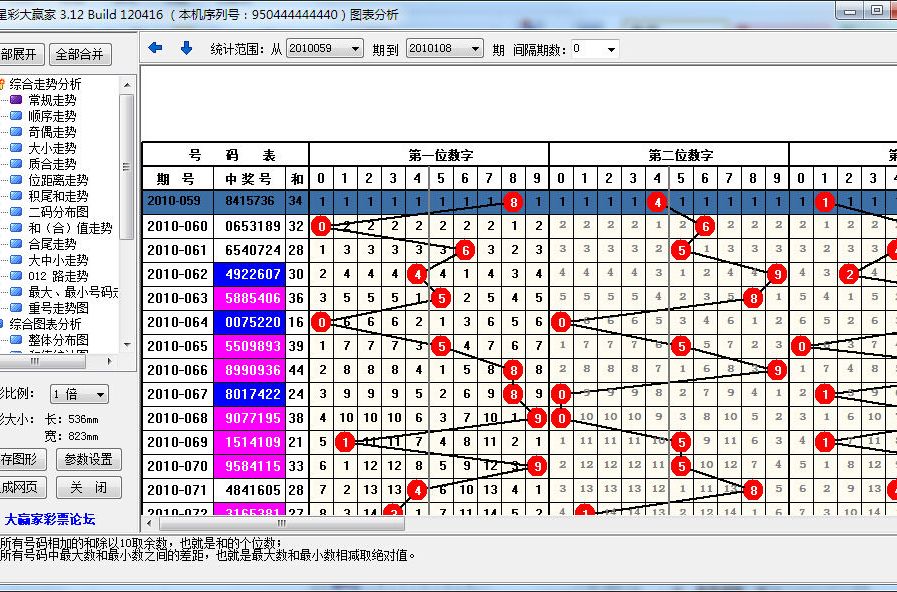Select 合尾走势 in the tree
The image size is (897, 592).
52,244
